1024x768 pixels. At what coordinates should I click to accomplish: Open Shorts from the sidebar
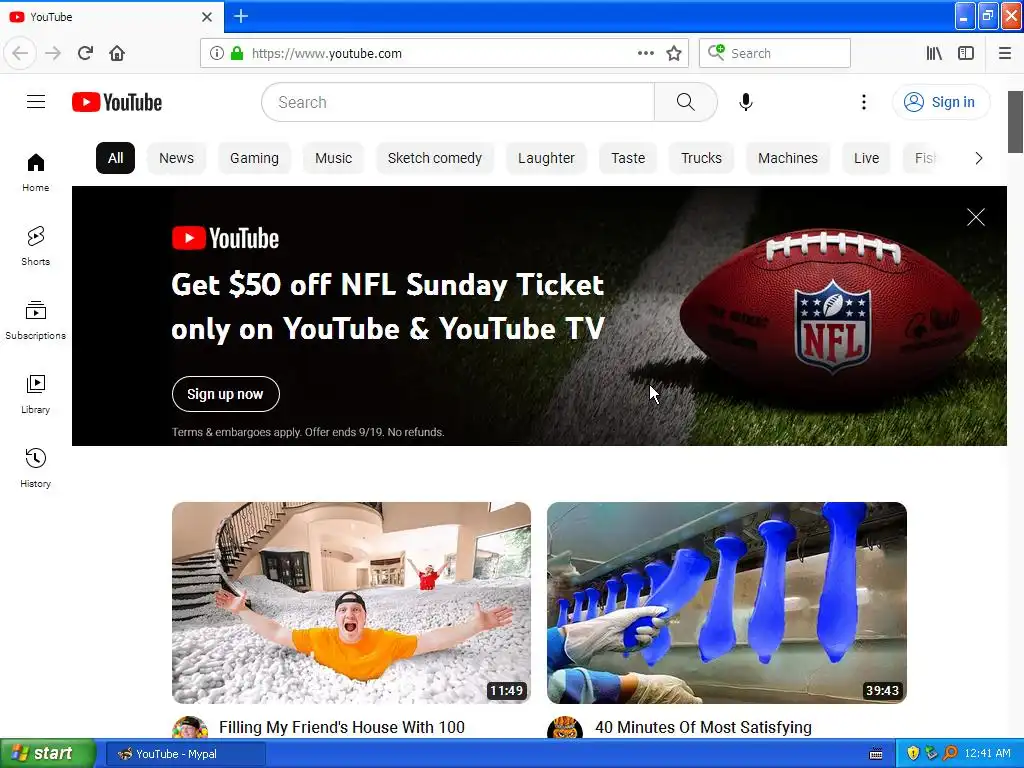(x=36, y=246)
